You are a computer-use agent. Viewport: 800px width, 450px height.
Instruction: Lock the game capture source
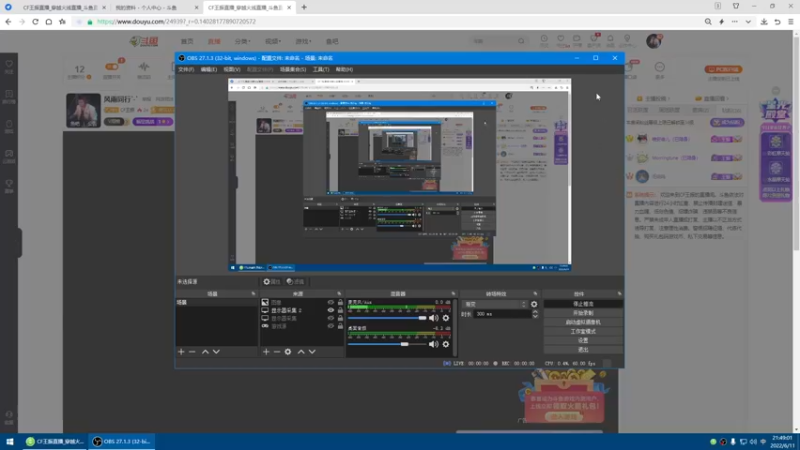(340, 326)
